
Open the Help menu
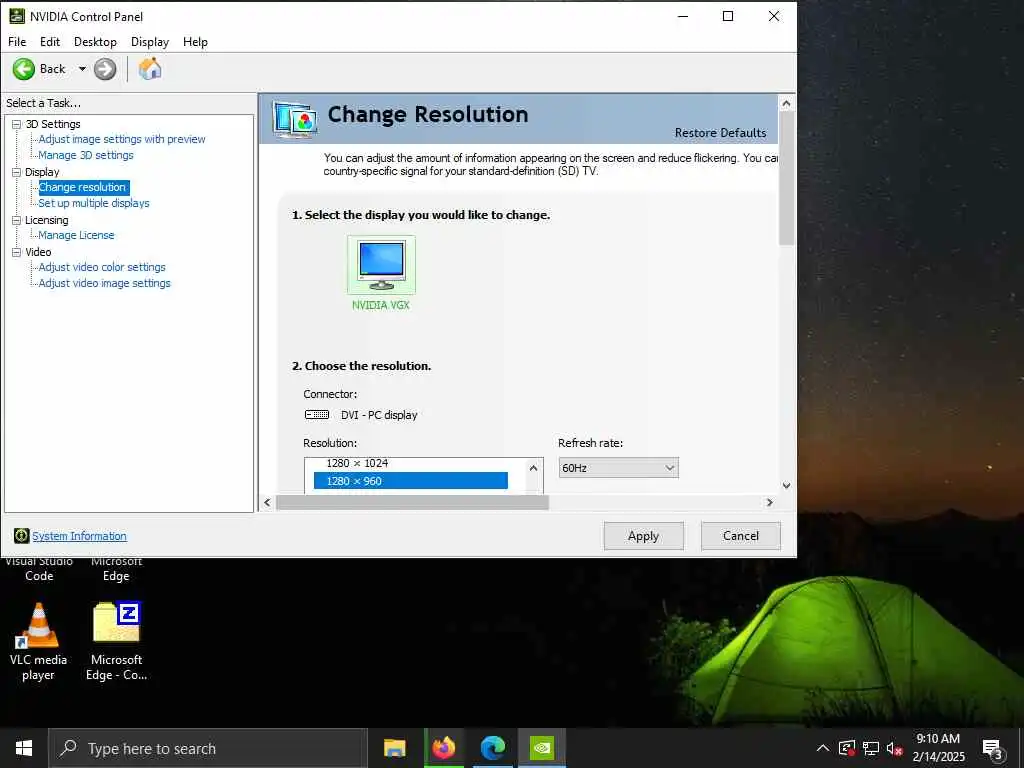pyautogui.click(x=195, y=42)
